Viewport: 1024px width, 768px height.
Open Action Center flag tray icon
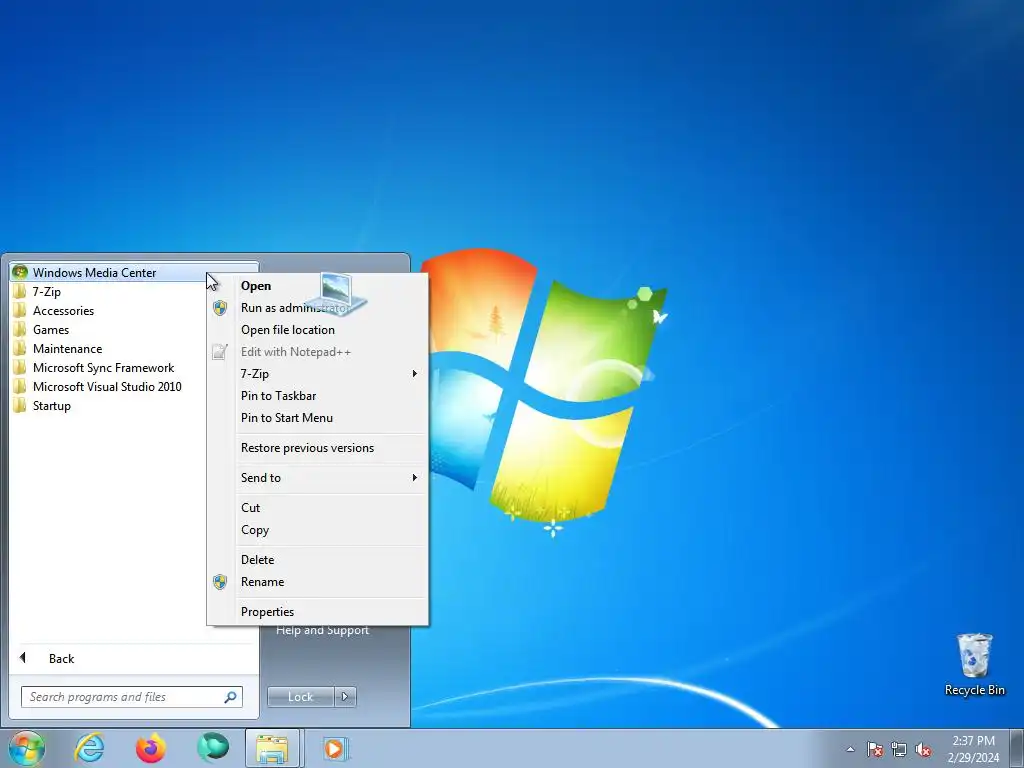(874, 749)
